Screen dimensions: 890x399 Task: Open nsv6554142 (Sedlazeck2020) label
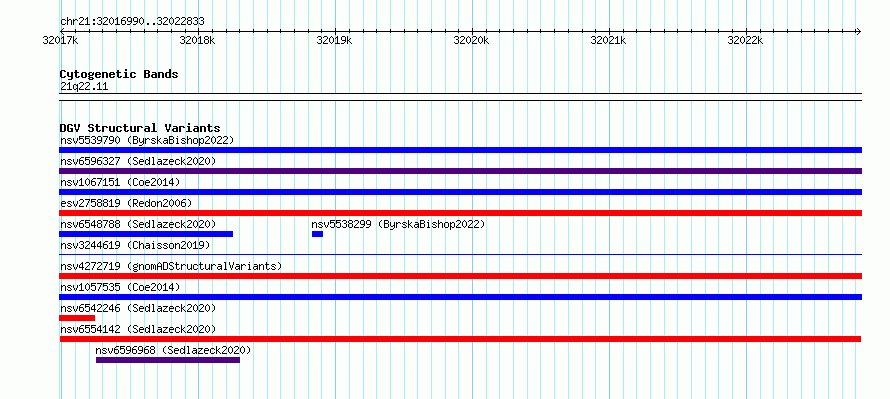click(x=138, y=329)
